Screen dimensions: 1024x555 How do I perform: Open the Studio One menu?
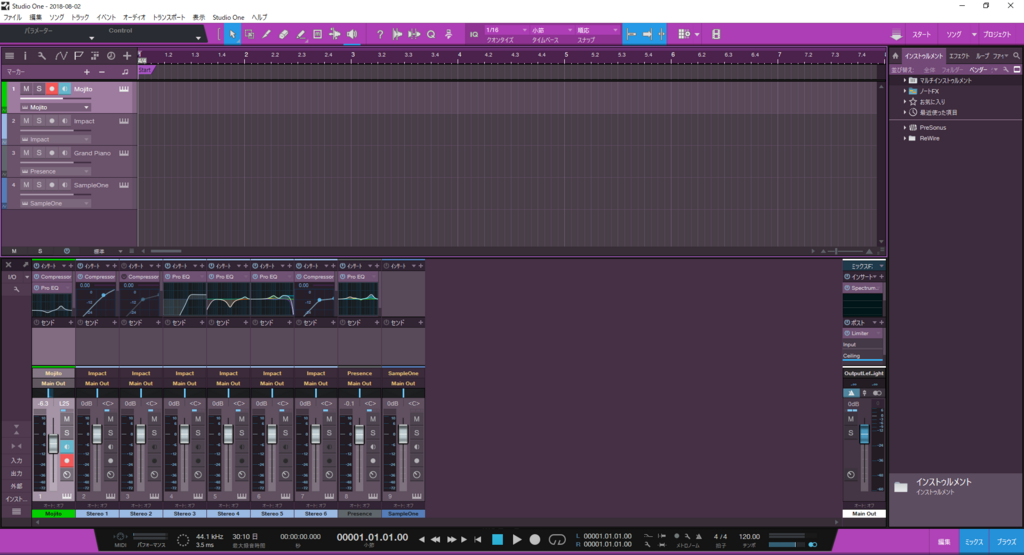(x=228, y=18)
